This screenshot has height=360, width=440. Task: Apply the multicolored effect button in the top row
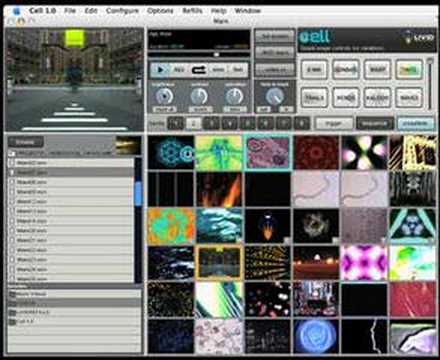click(x=409, y=70)
